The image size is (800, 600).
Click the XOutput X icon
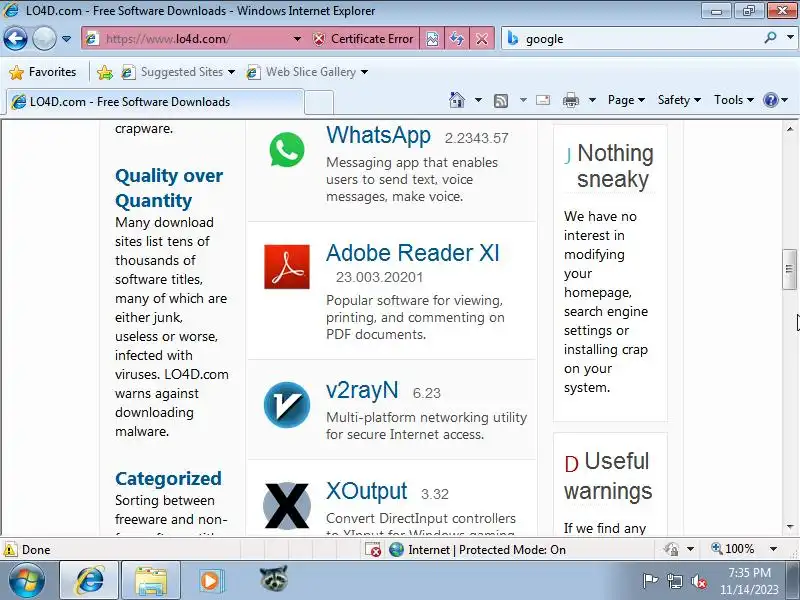(x=287, y=506)
